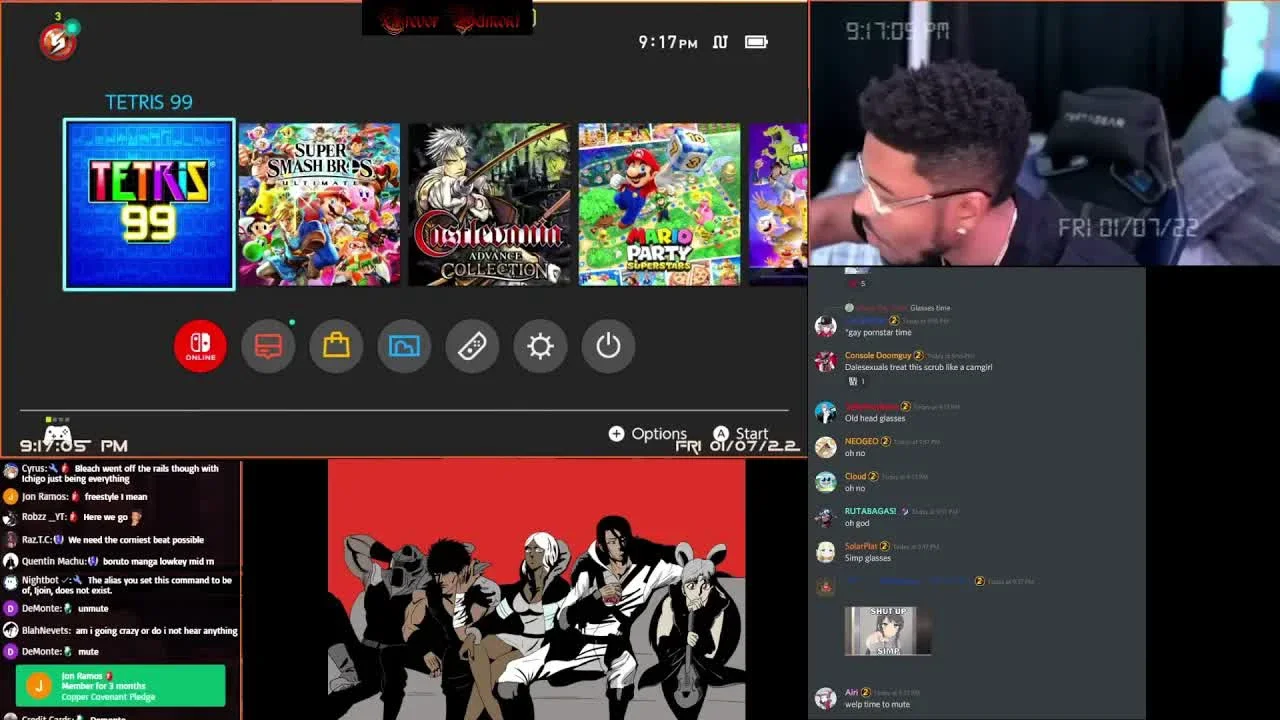Click the Start A button hint
This screenshot has width=1280, height=720.
tap(740, 434)
